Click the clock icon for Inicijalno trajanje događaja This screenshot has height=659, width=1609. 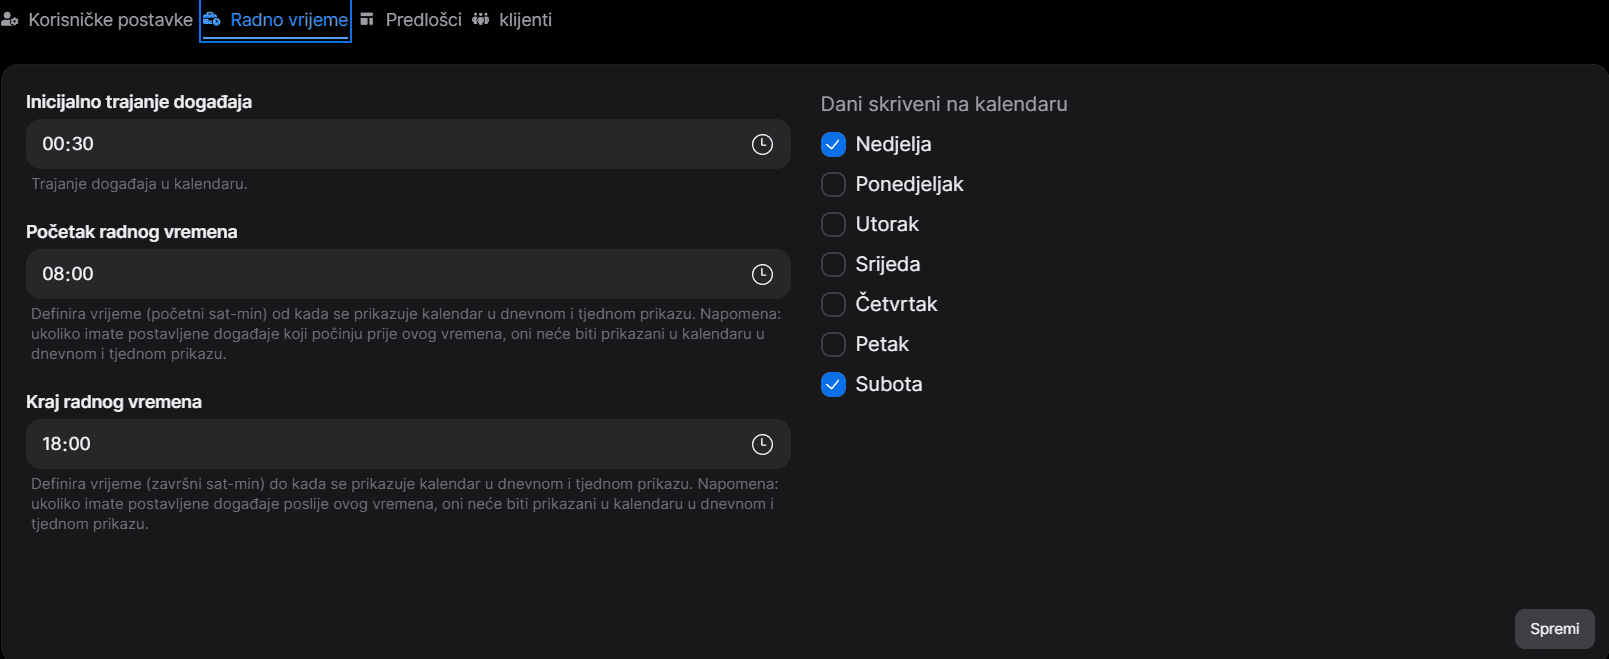pos(762,144)
